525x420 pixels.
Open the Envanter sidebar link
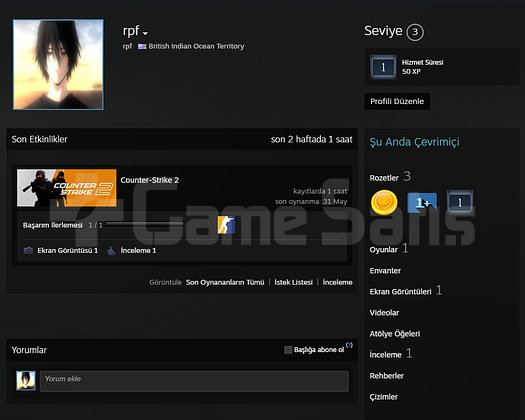click(x=385, y=271)
